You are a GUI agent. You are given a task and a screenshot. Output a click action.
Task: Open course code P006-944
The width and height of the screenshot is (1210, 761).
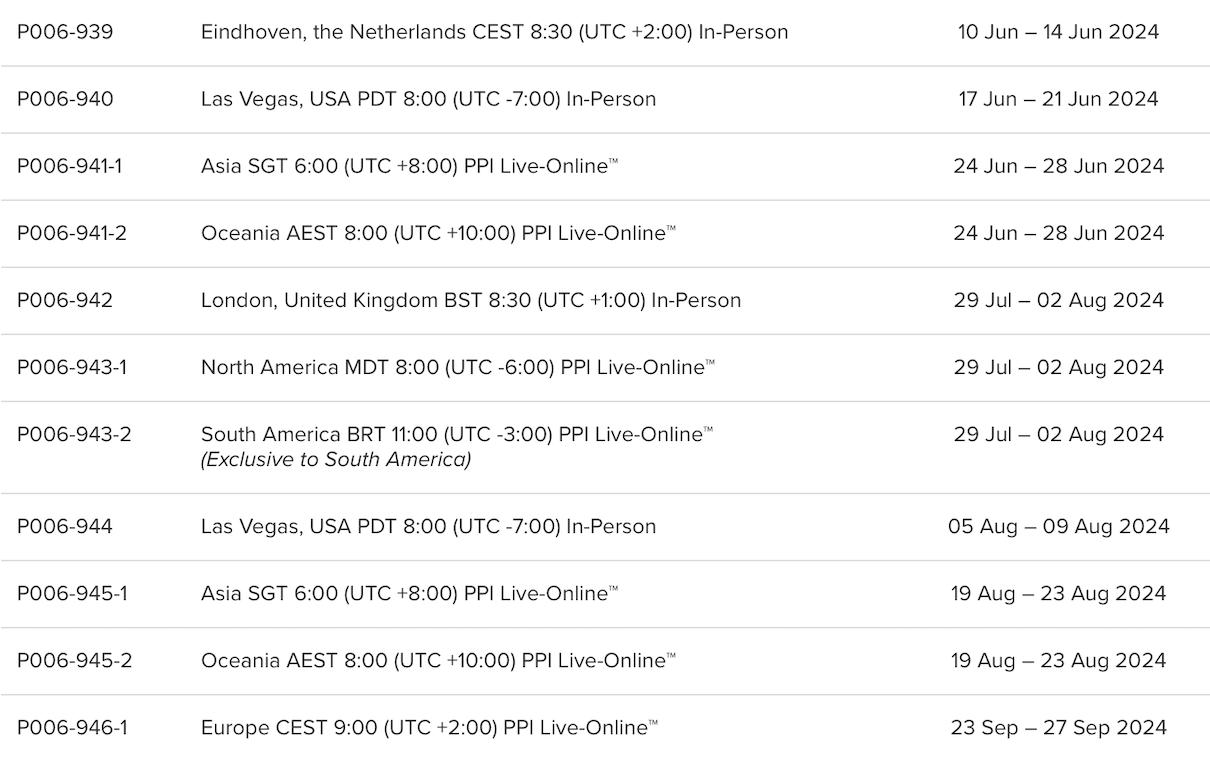65,526
